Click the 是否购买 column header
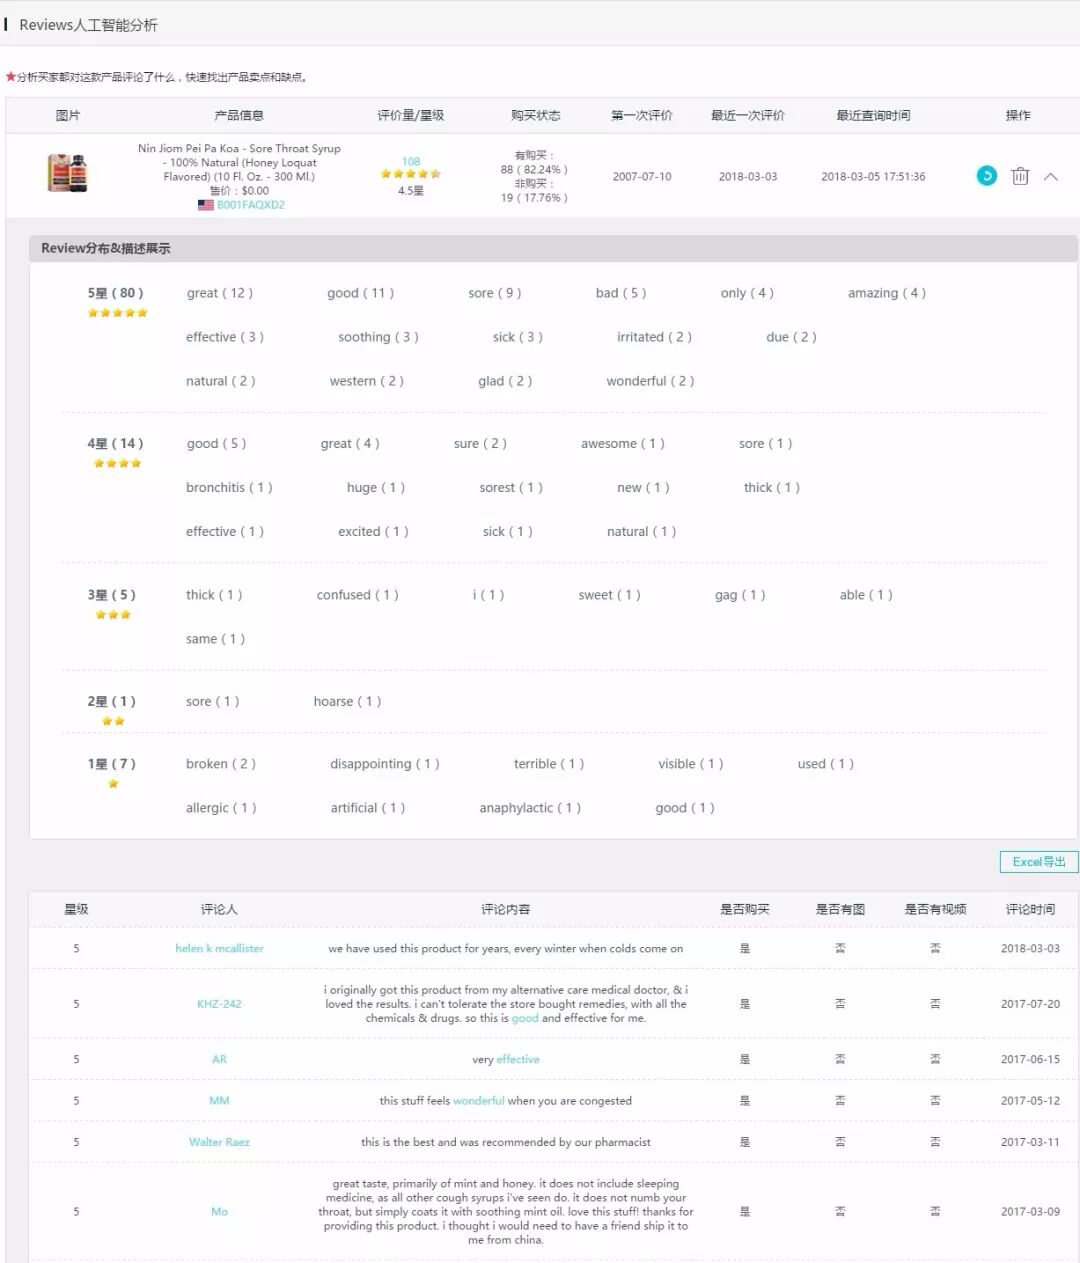The height and width of the screenshot is (1263, 1080). point(745,909)
